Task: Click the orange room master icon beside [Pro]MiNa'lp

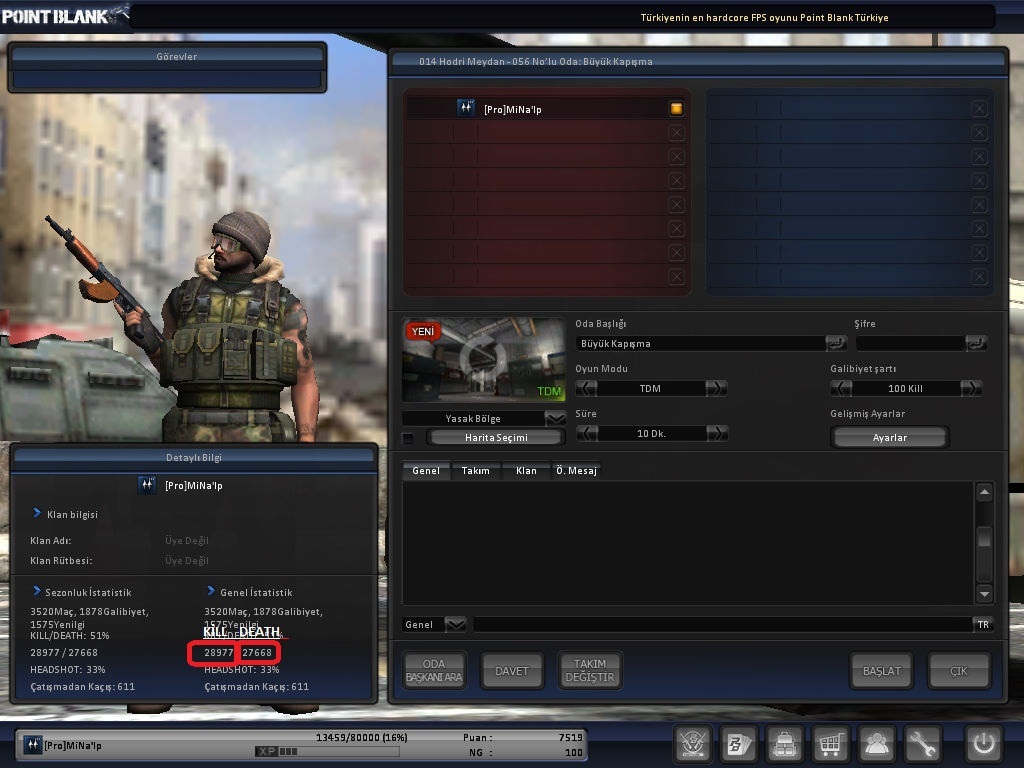Action: pos(677,108)
